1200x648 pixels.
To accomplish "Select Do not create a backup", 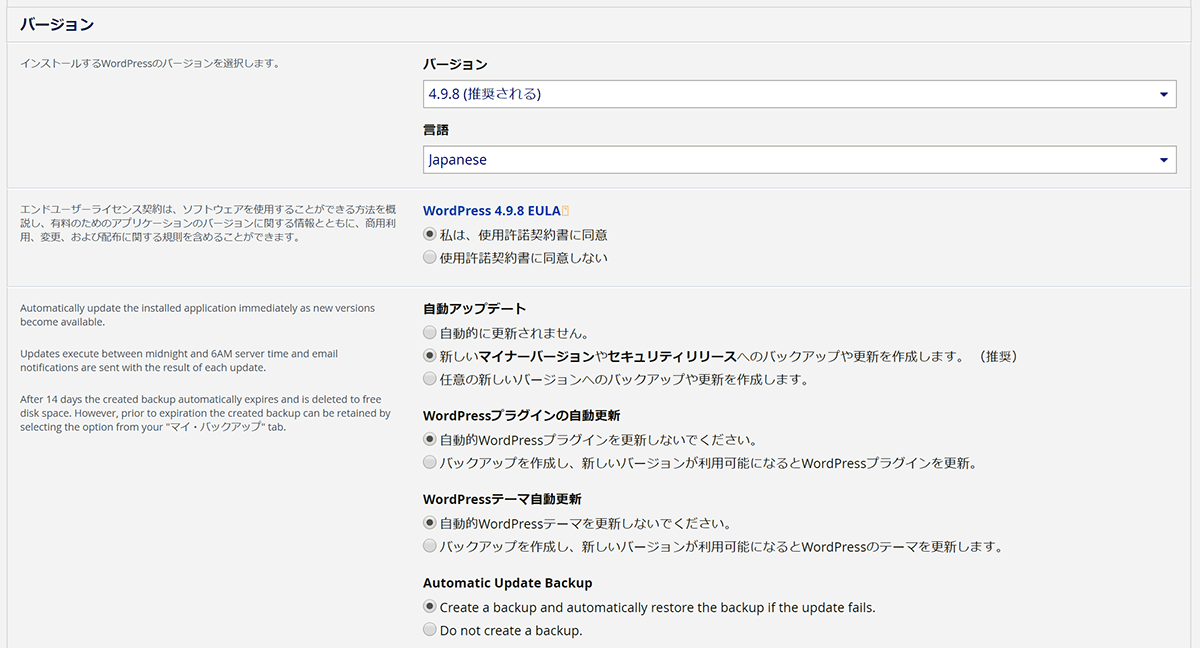I will [430, 630].
